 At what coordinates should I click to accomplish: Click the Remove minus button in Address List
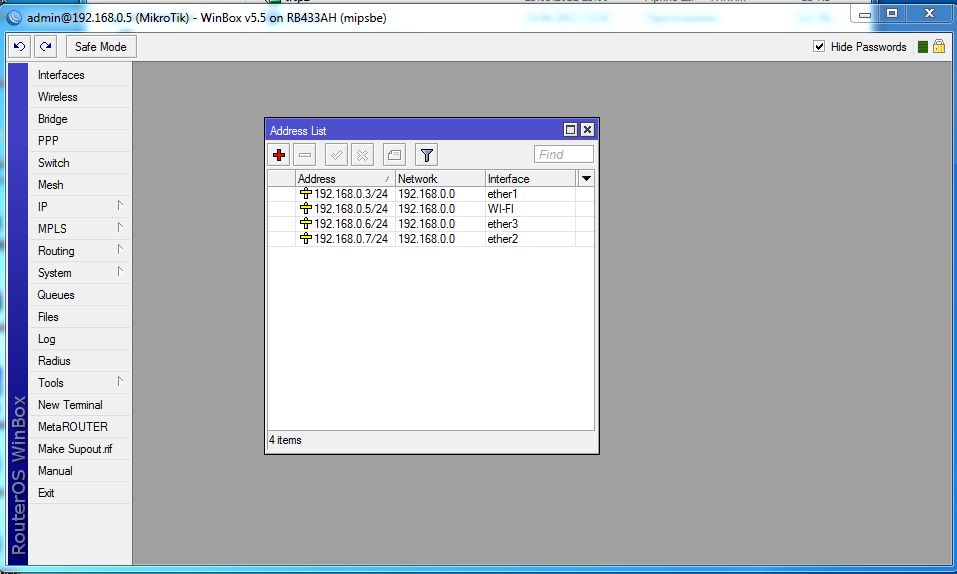click(x=305, y=155)
